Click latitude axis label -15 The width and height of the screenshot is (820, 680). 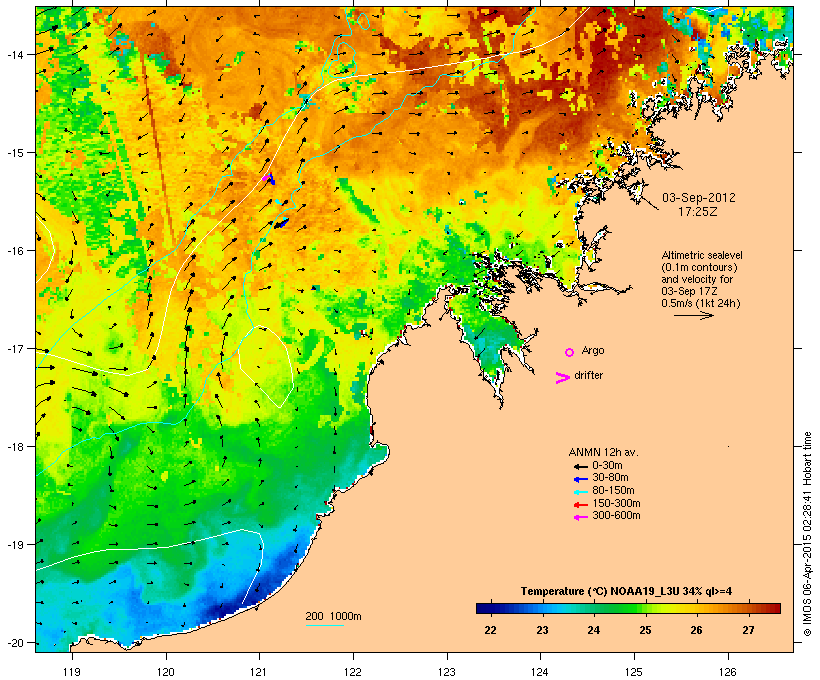[x=14, y=153]
